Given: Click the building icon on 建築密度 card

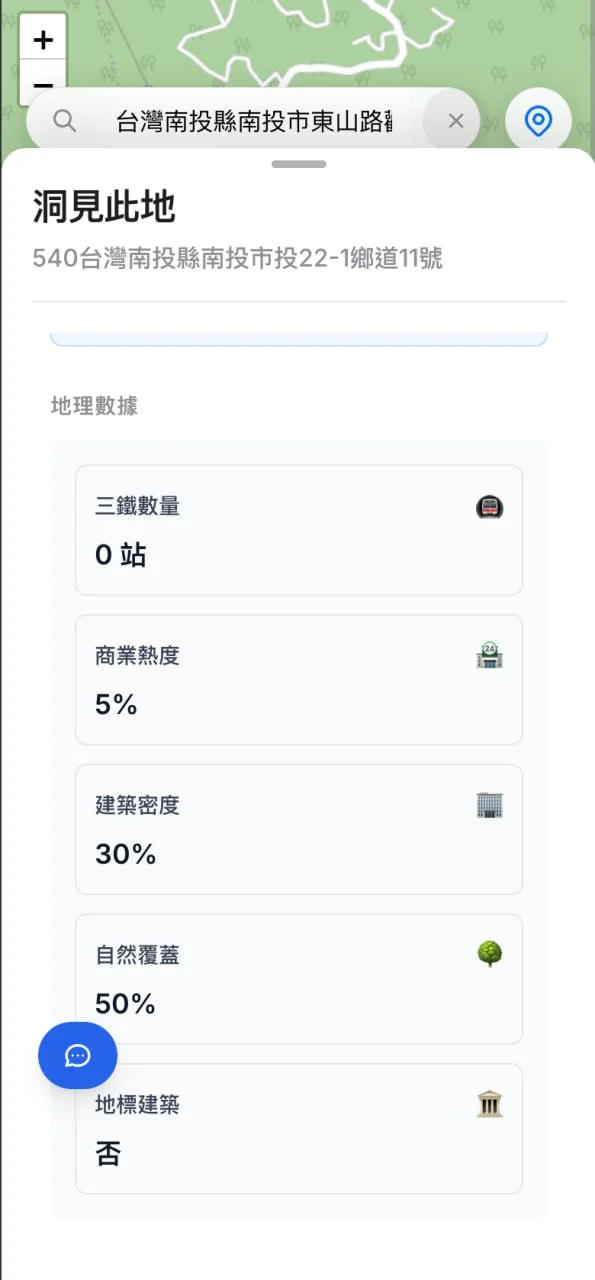Looking at the screenshot, I should 489,805.
